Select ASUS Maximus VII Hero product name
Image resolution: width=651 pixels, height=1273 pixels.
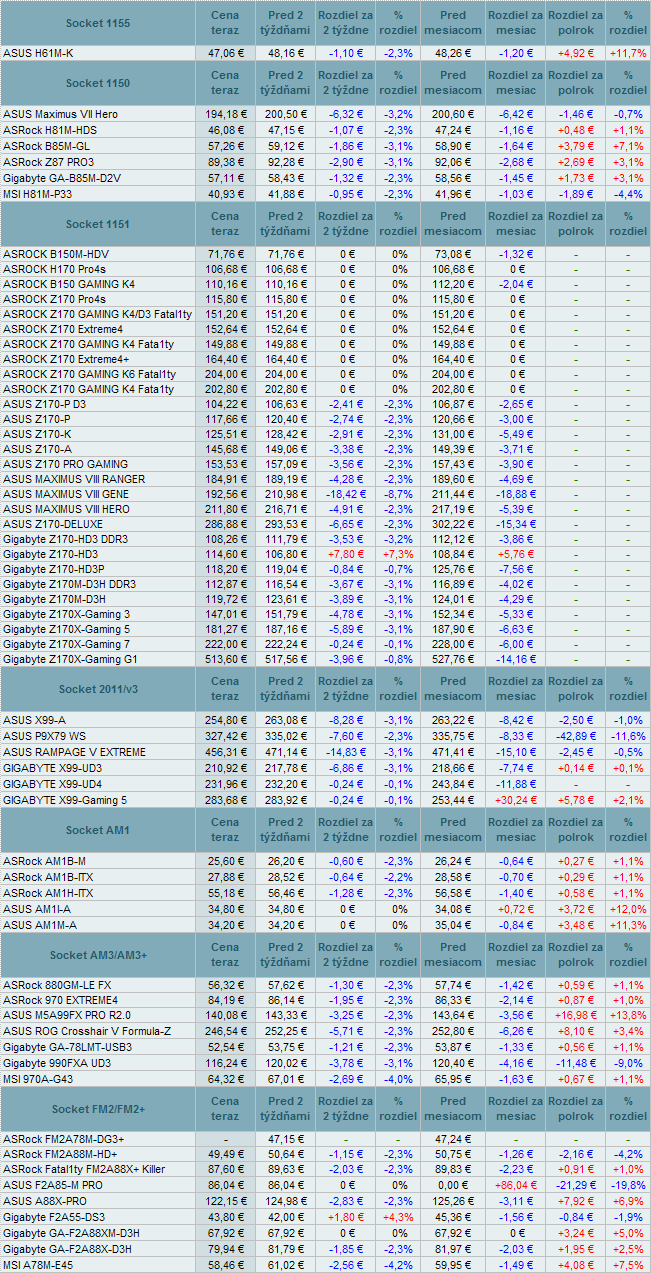coord(60,114)
